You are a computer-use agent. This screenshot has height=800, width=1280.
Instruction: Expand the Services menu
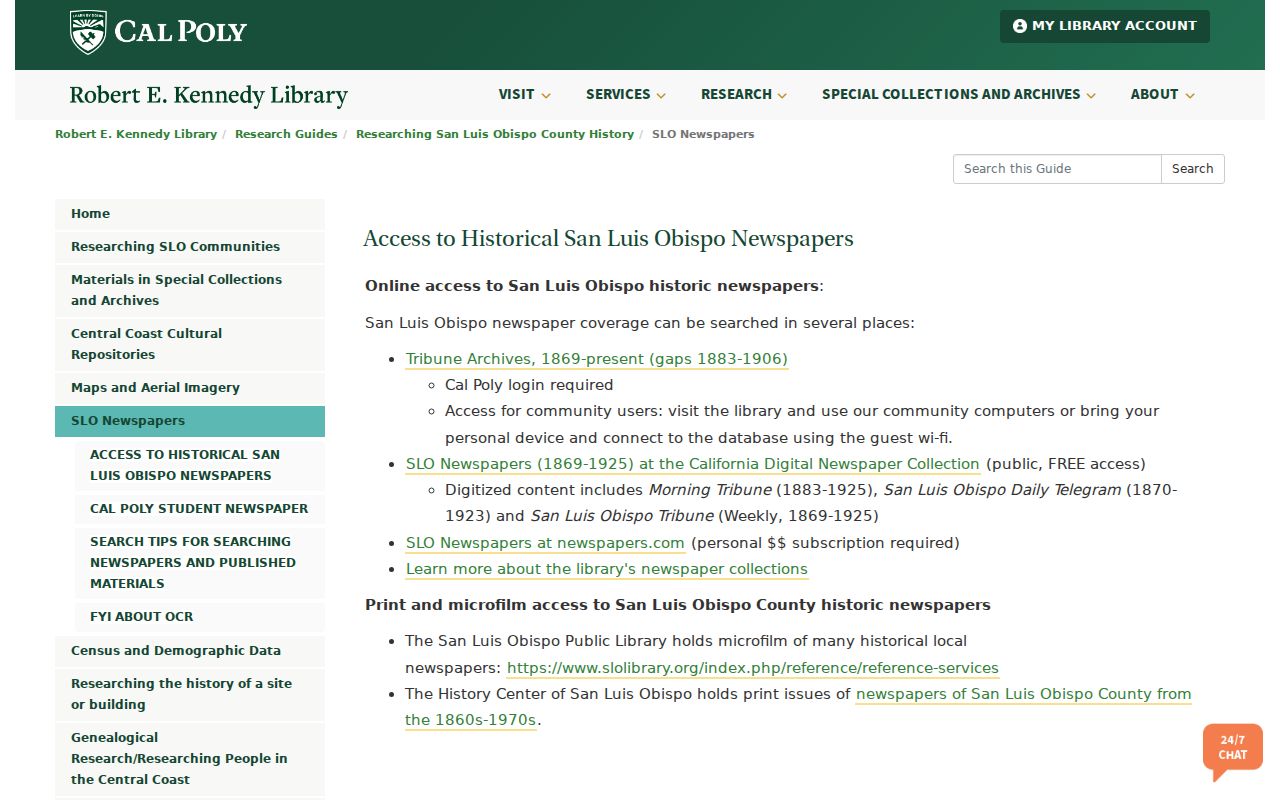[x=626, y=94]
